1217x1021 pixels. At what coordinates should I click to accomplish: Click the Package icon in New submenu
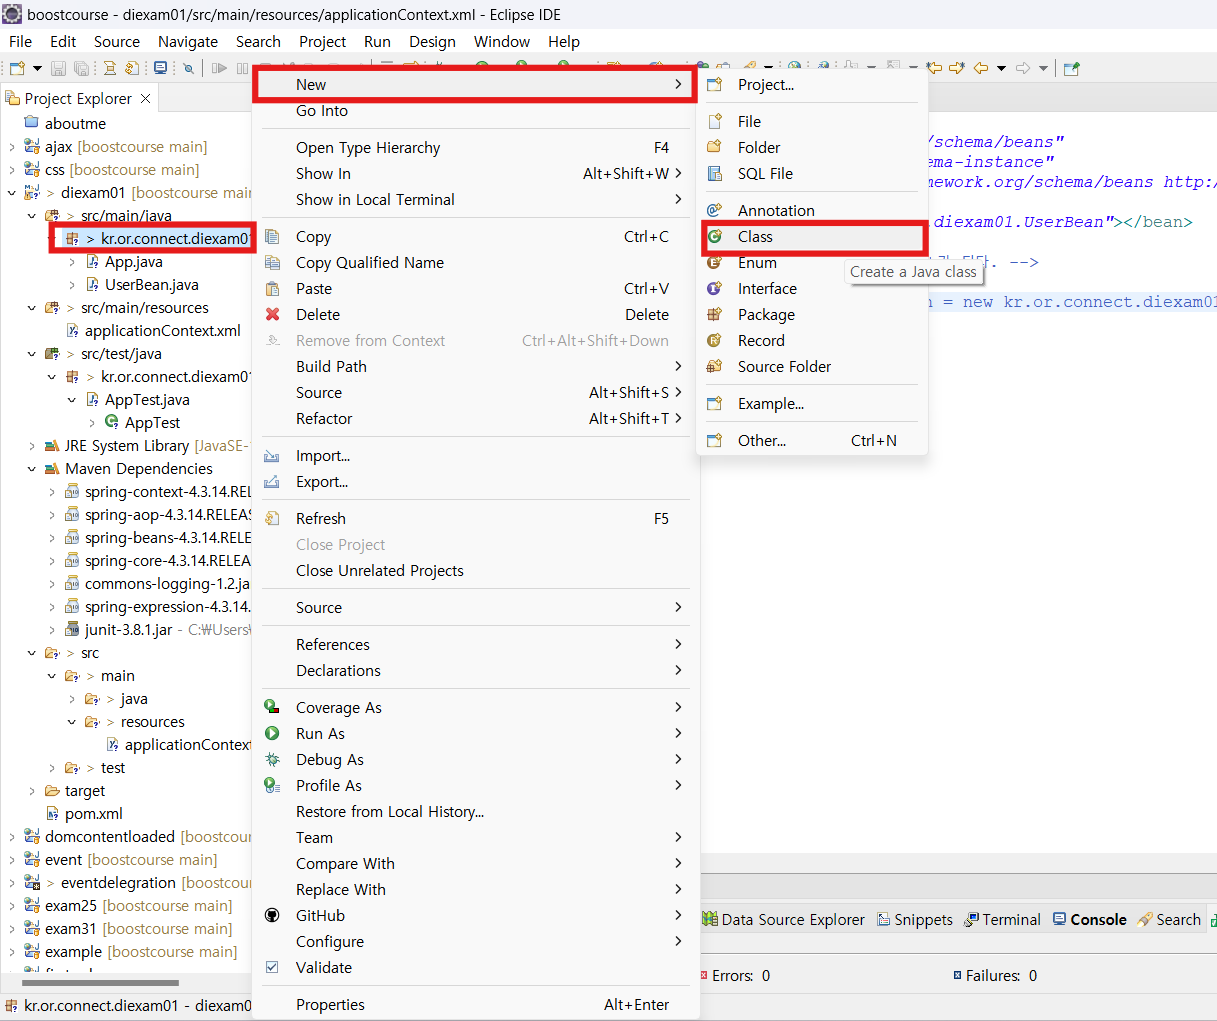(x=714, y=315)
